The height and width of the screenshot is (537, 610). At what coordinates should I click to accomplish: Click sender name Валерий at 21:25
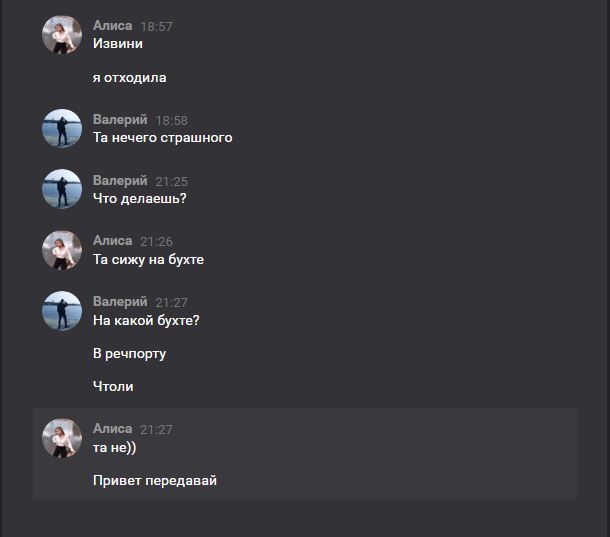[120, 181]
